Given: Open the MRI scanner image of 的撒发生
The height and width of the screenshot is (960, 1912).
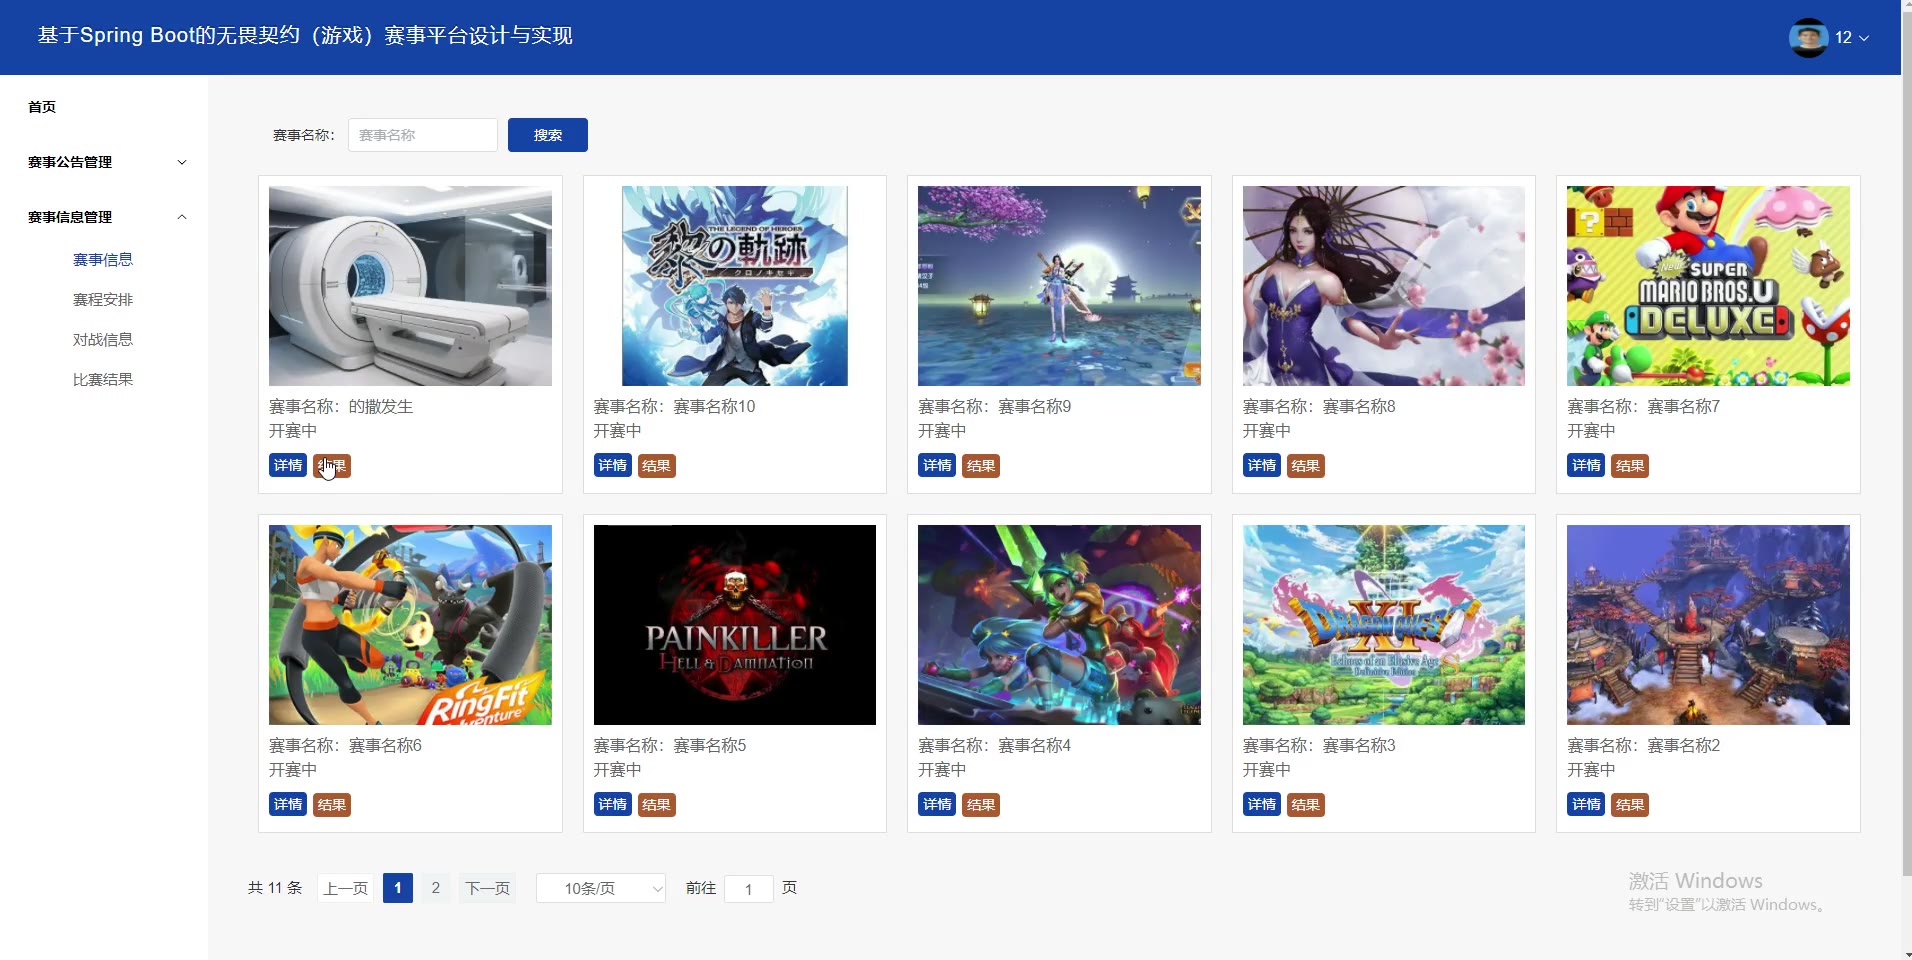Looking at the screenshot, I should coord(410,286).
